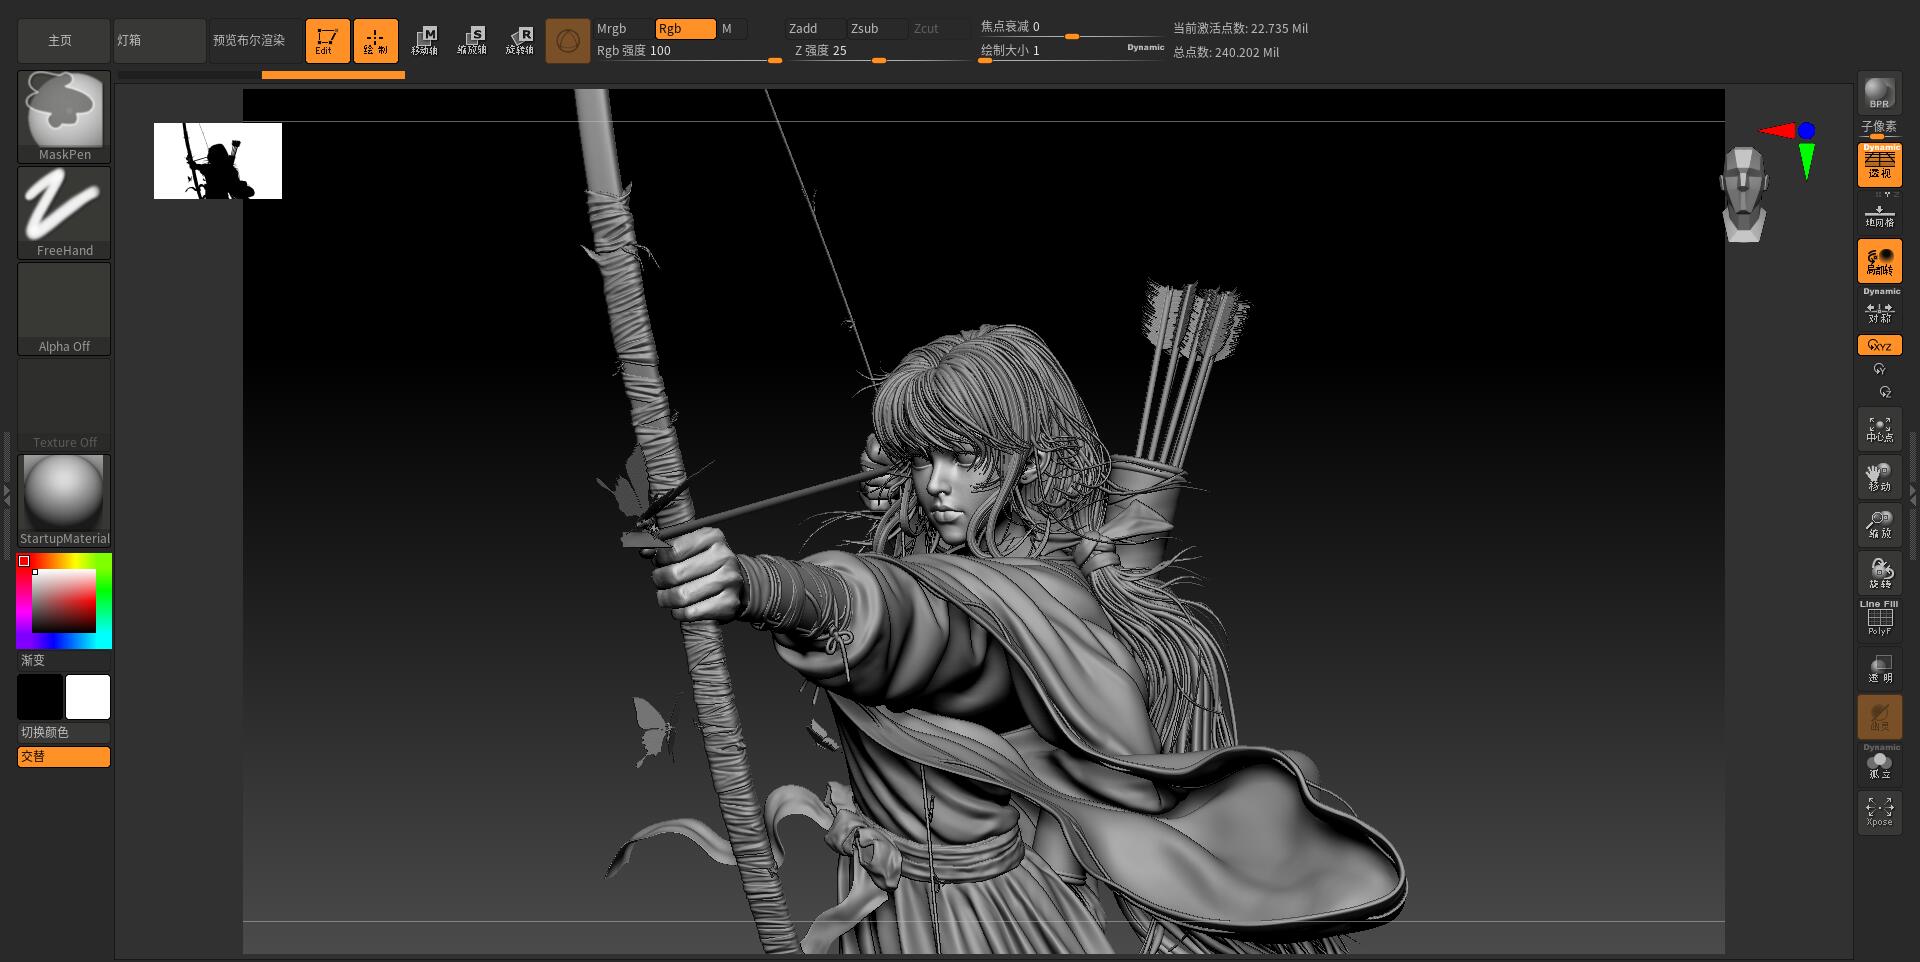This screenshot has height=962, width=1920.
Task: Toggle the floor grid (地网格)
Action: point(1879,214)
